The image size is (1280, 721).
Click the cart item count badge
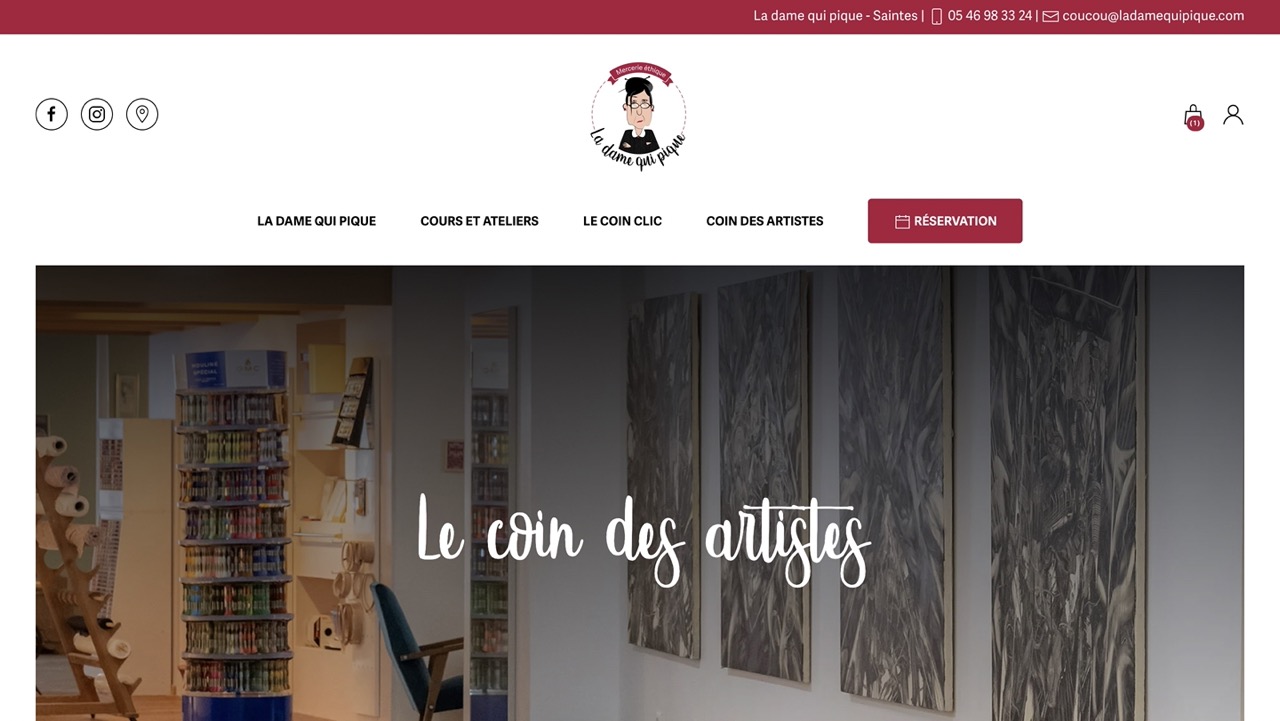pos(1195,123)
